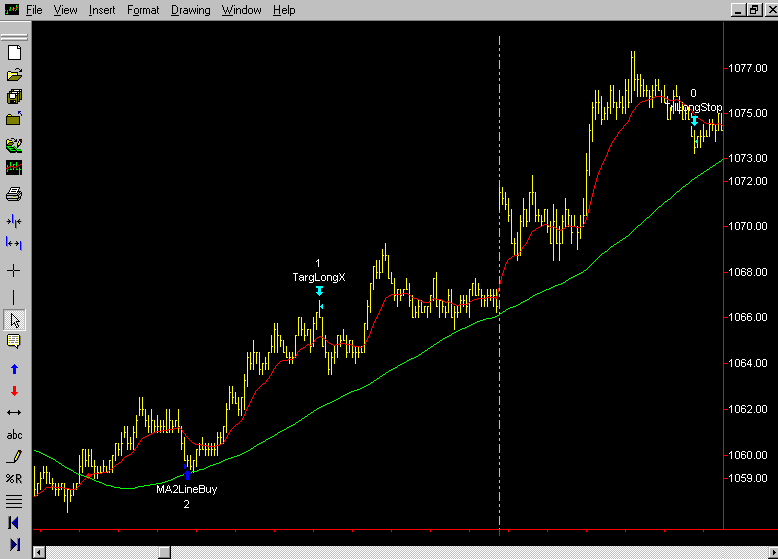The width and height of the screenshot is (778, 559).
Task: Restore down the chart window
Action: pos(755,10)
